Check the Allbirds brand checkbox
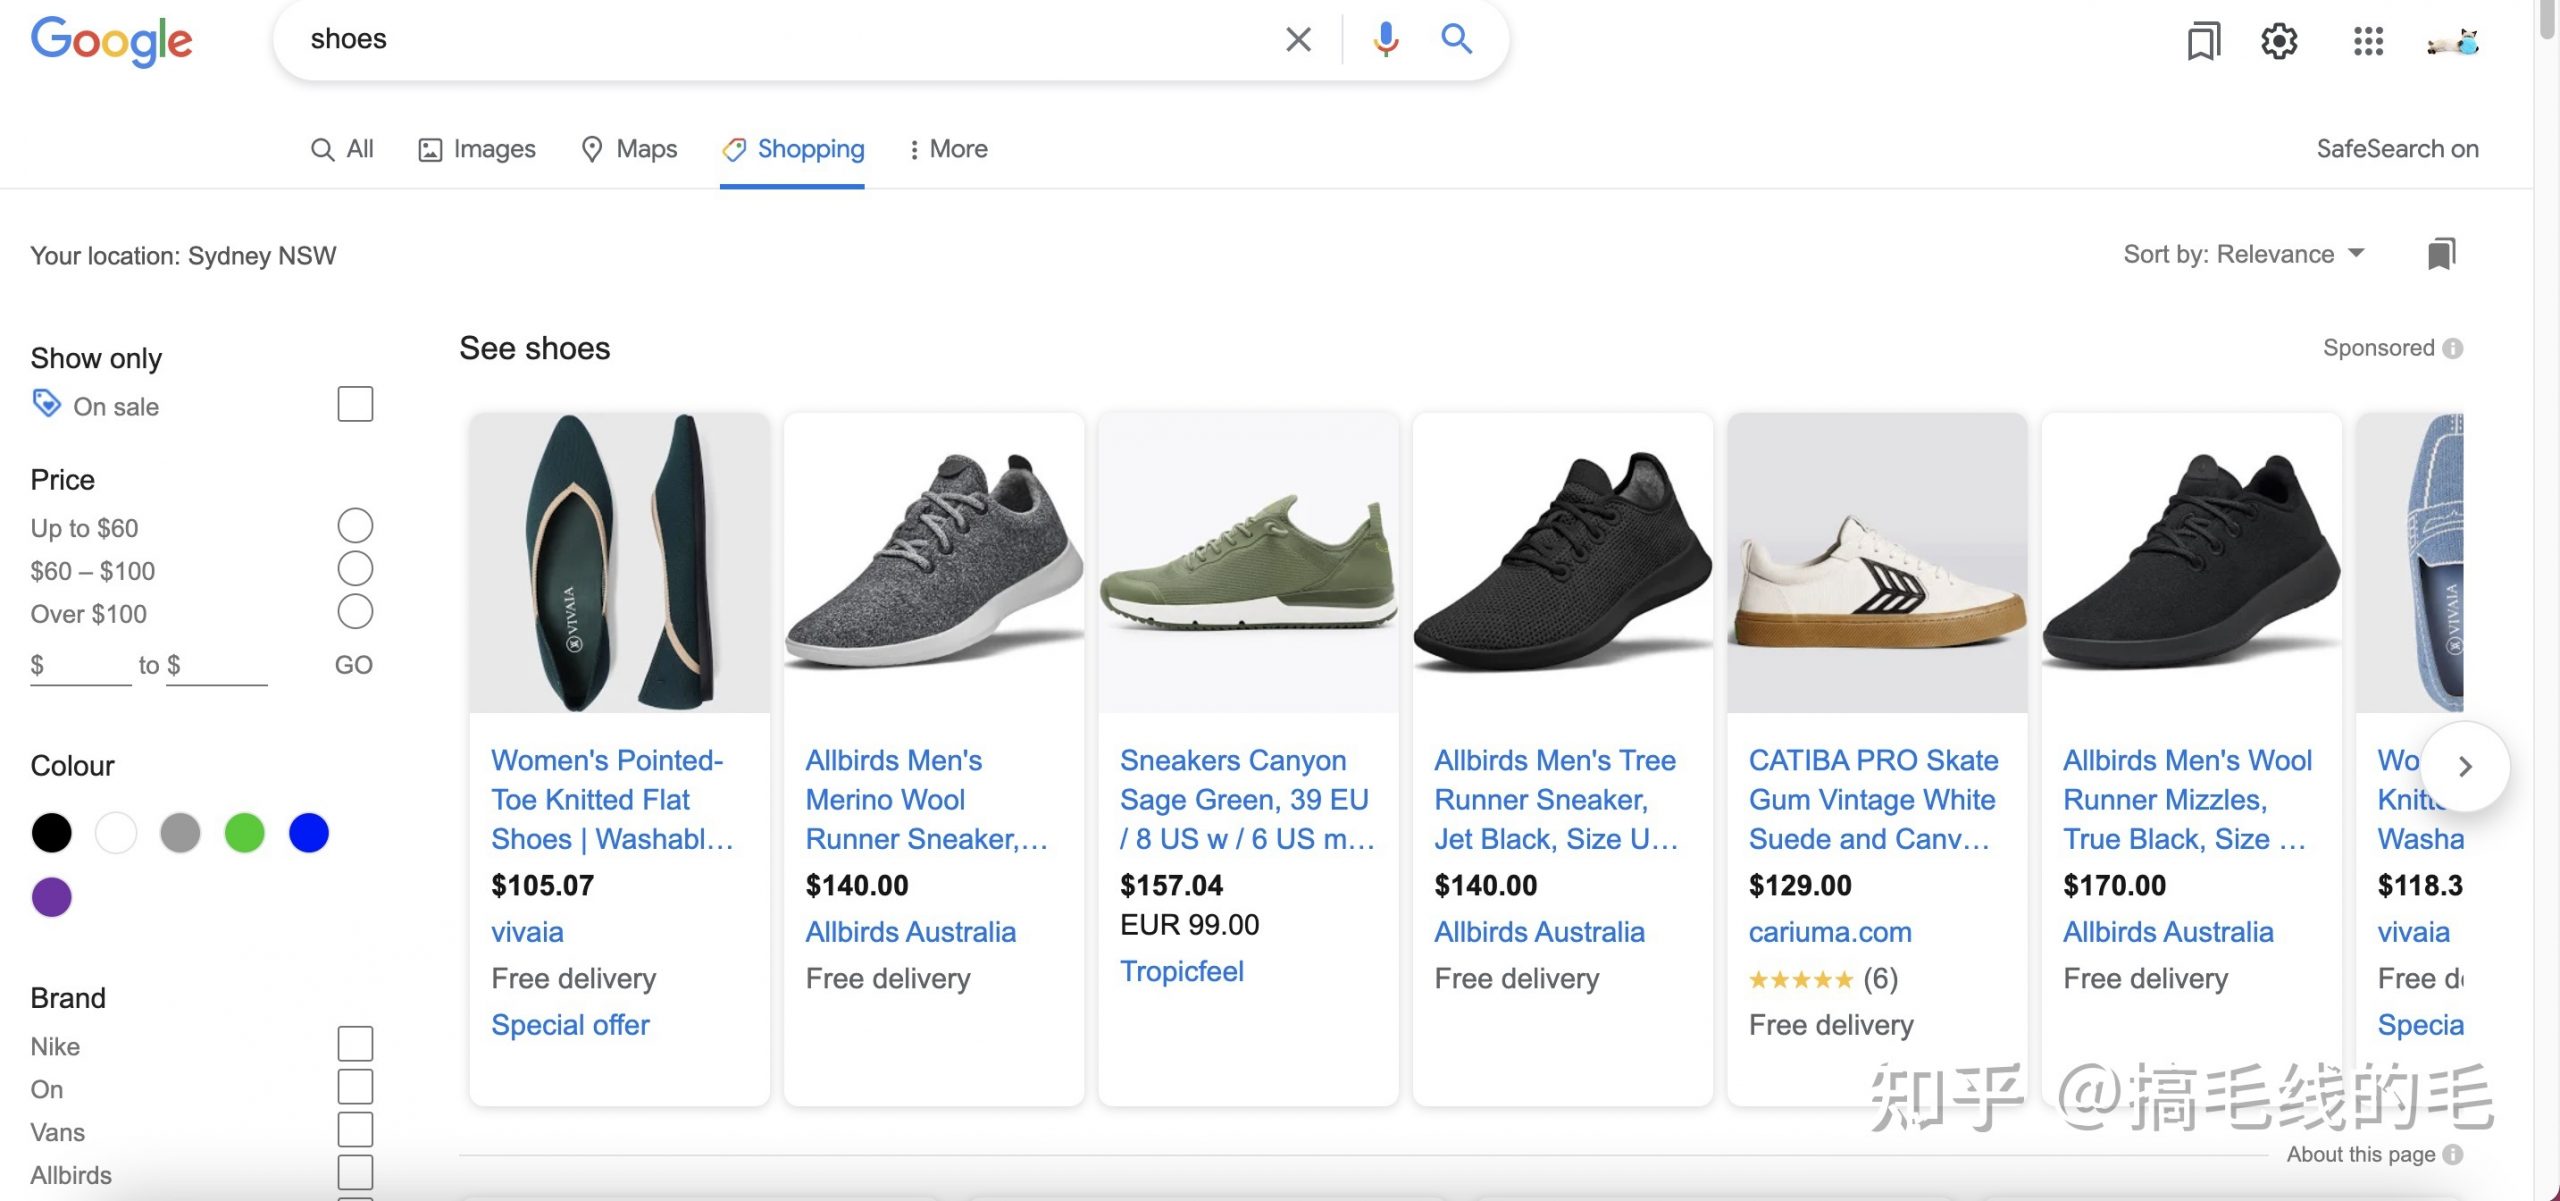Viewport: 2560px width, 1201px height. (x=355, y=1172)
